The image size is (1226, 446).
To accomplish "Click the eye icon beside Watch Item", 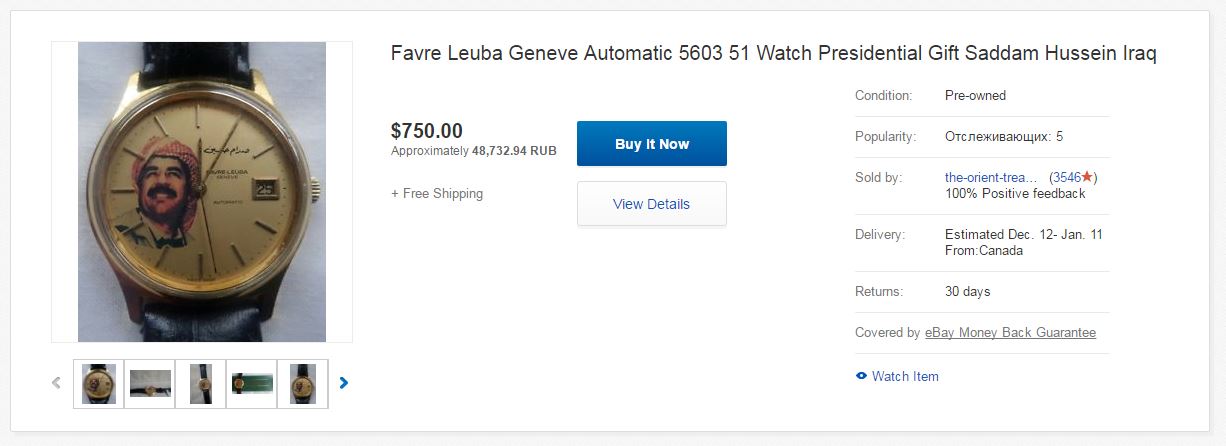I will tap(861, 376).
